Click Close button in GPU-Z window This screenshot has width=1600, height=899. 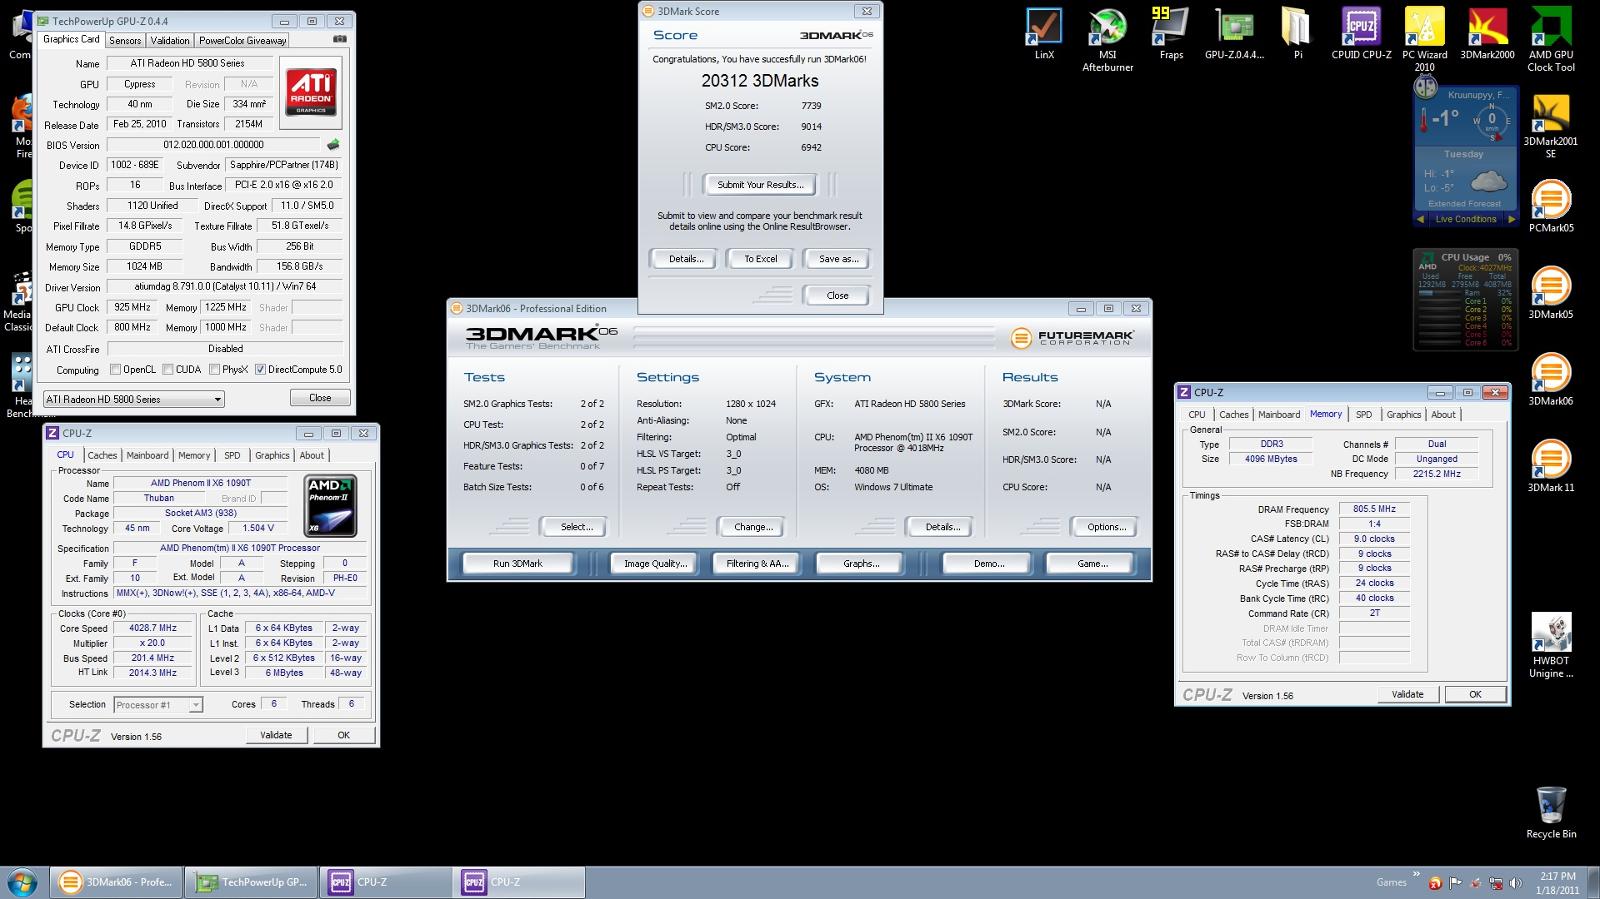pyautogui.click(x=320, y=398)
